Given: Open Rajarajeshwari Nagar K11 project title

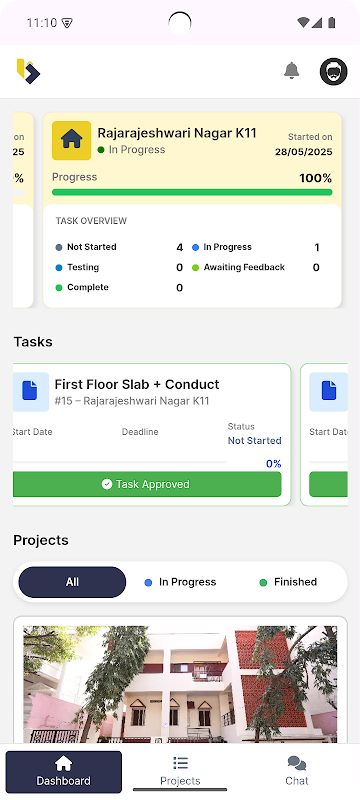Looking at the screenshot, I should coord(177,133).
